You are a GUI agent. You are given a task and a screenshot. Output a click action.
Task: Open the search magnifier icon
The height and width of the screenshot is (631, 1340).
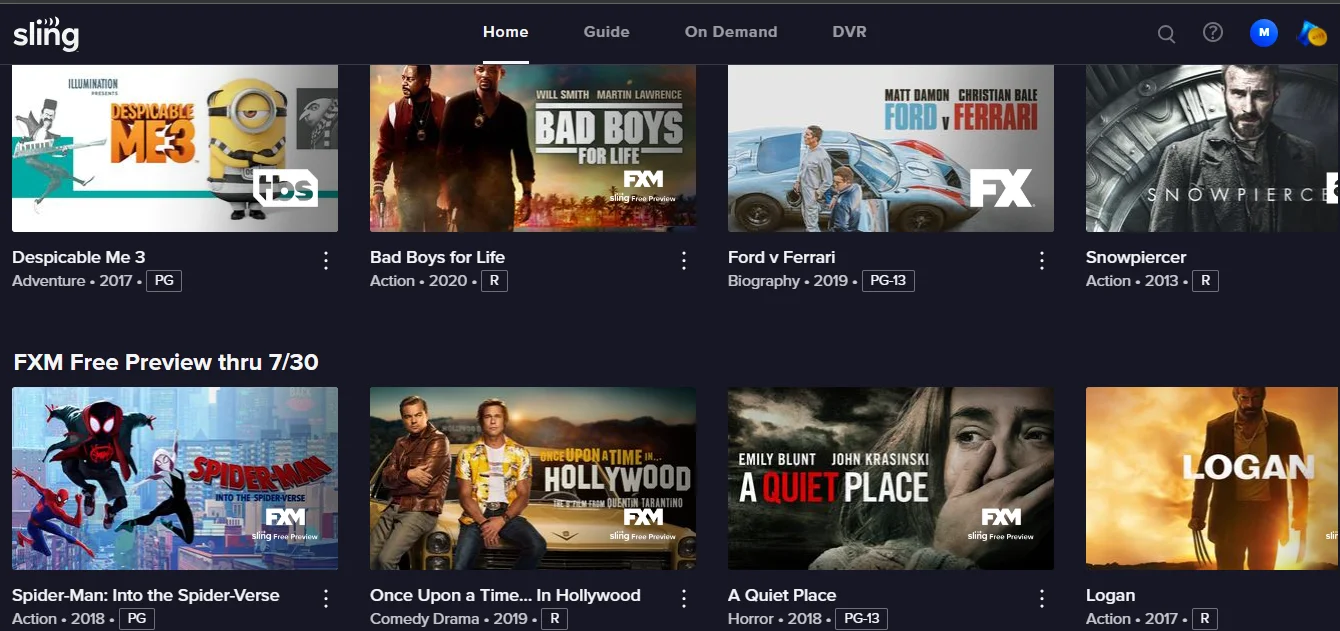click(1166, 33)
